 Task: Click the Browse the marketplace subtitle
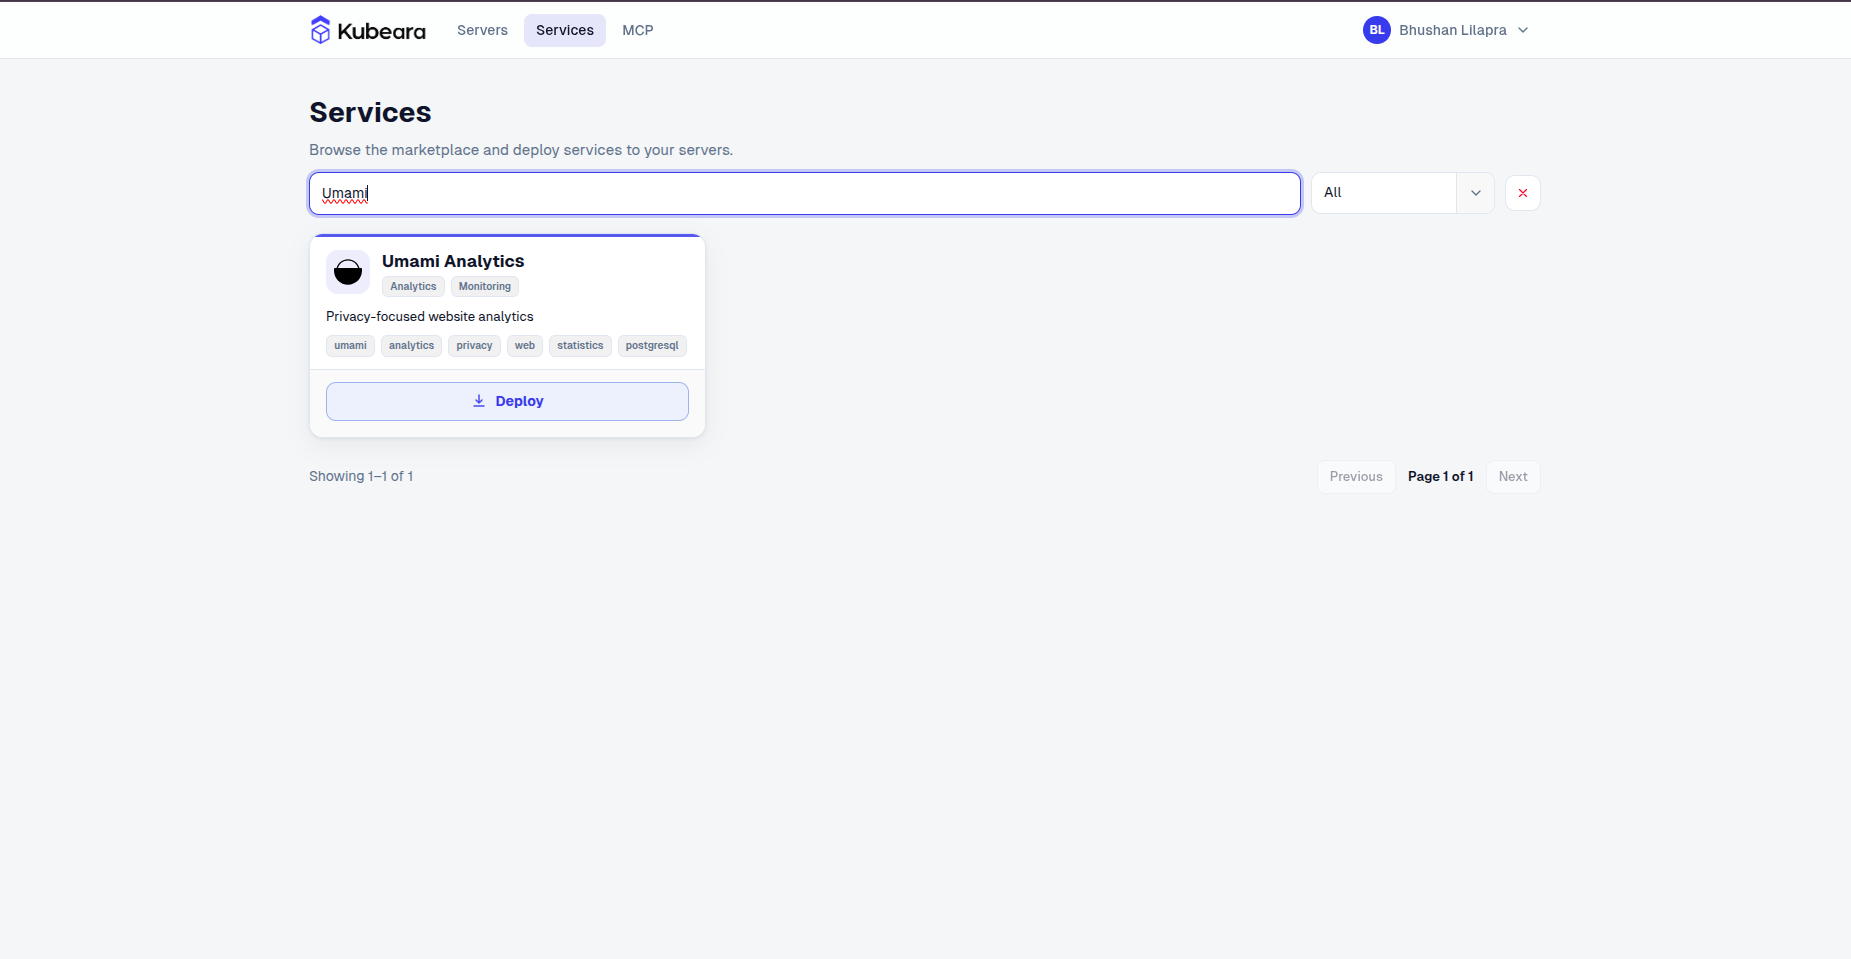(521, 150)
